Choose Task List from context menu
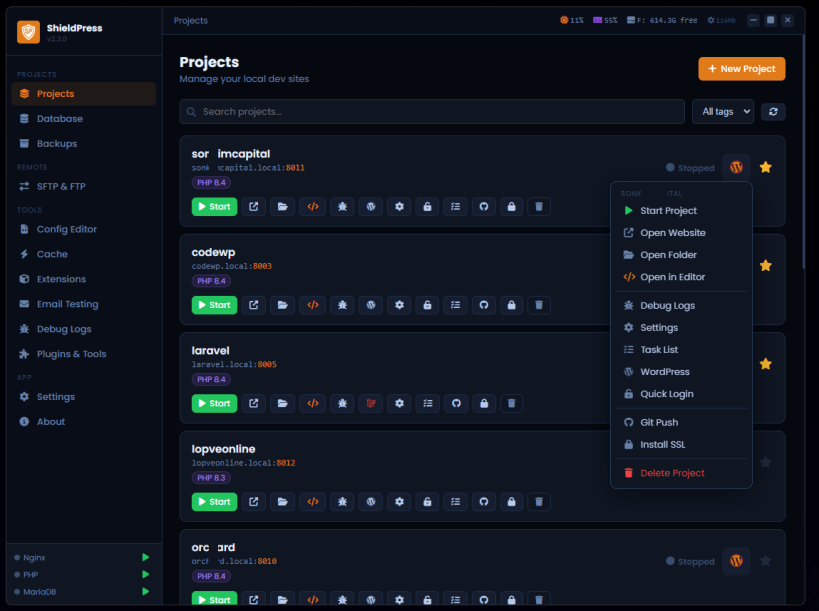Image resolution: width=819 pixels, height=611 pixels. [x=681, y=350]
